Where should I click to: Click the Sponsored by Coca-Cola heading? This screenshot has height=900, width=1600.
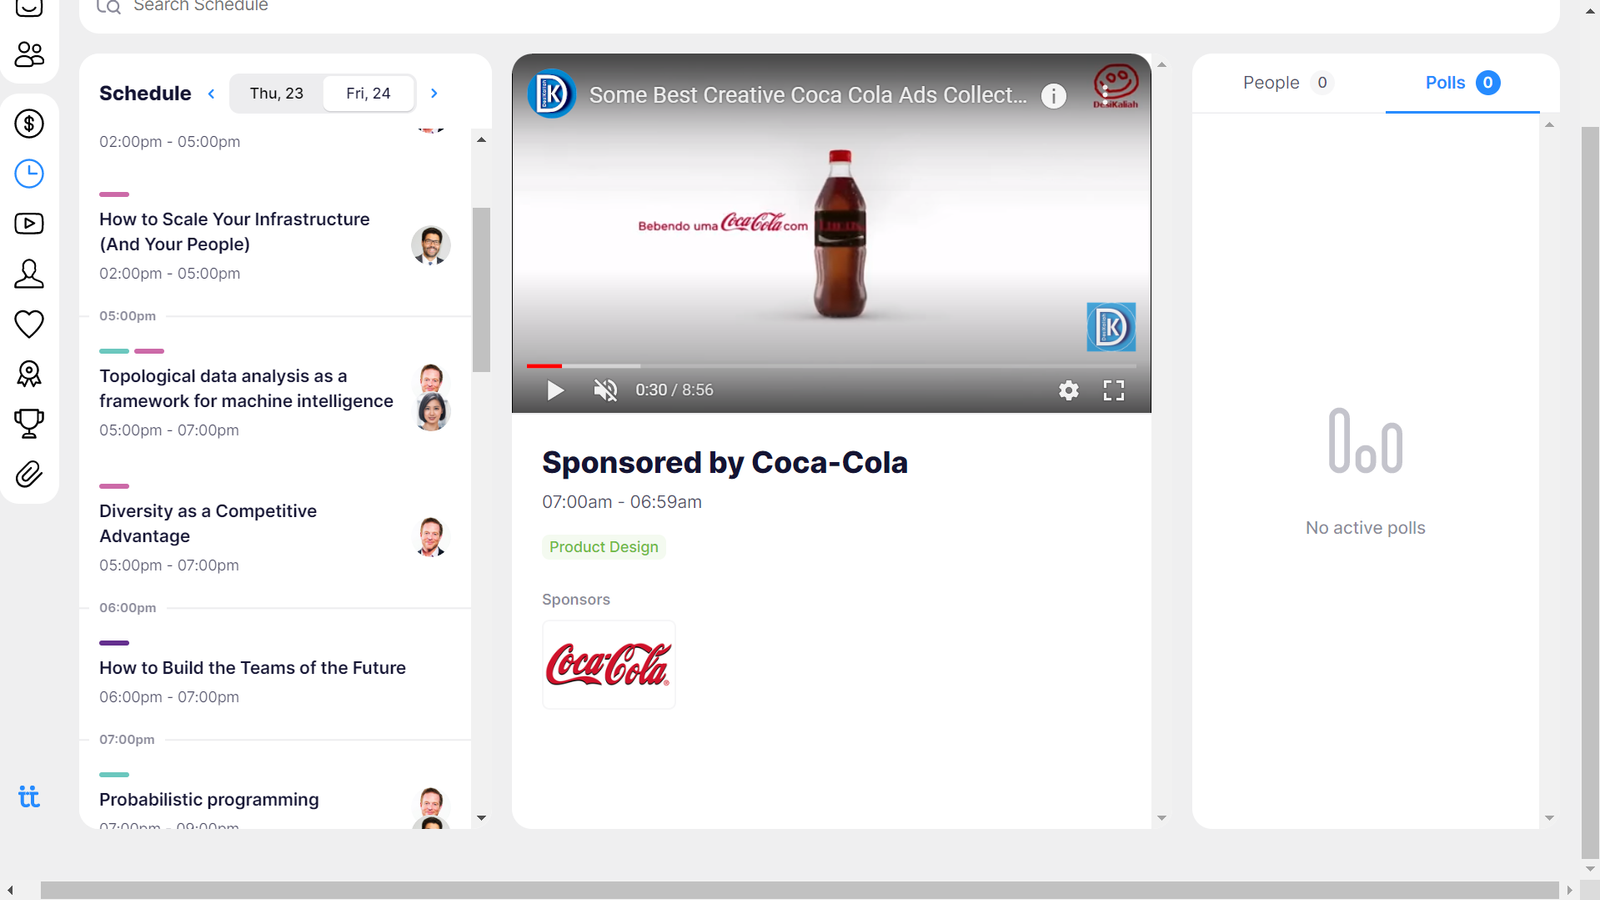[725, 463]
